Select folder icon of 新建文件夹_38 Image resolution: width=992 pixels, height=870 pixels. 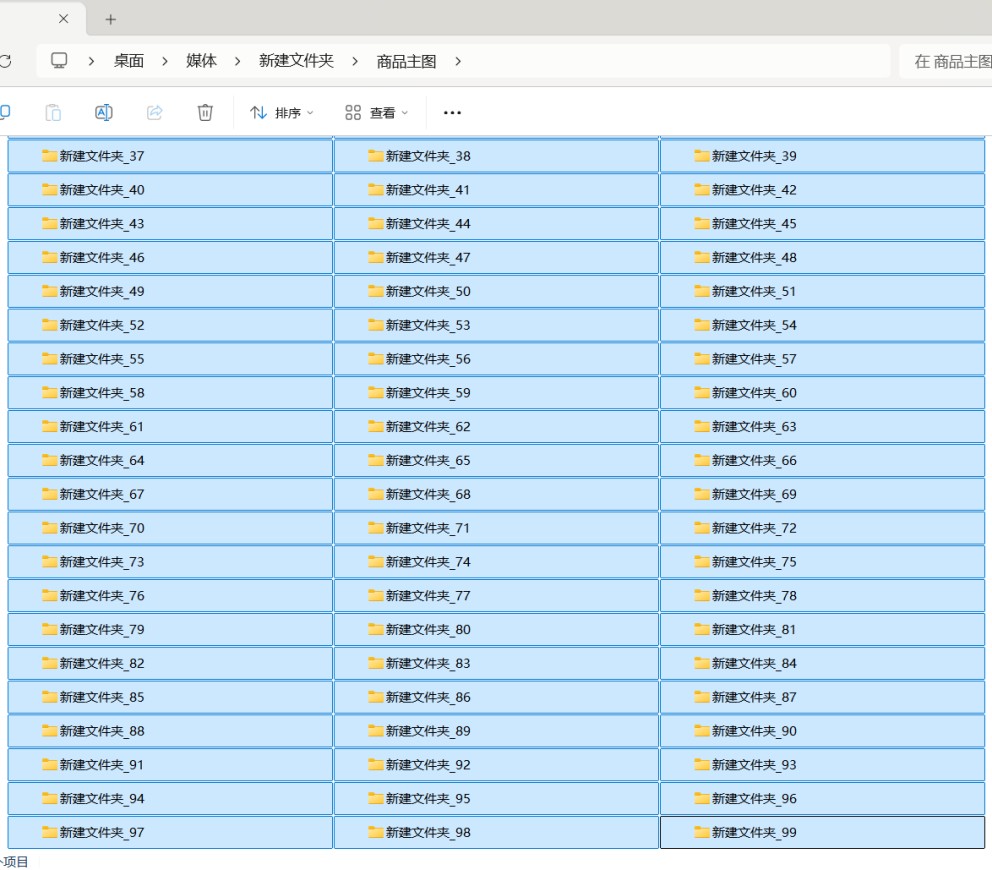376,156
